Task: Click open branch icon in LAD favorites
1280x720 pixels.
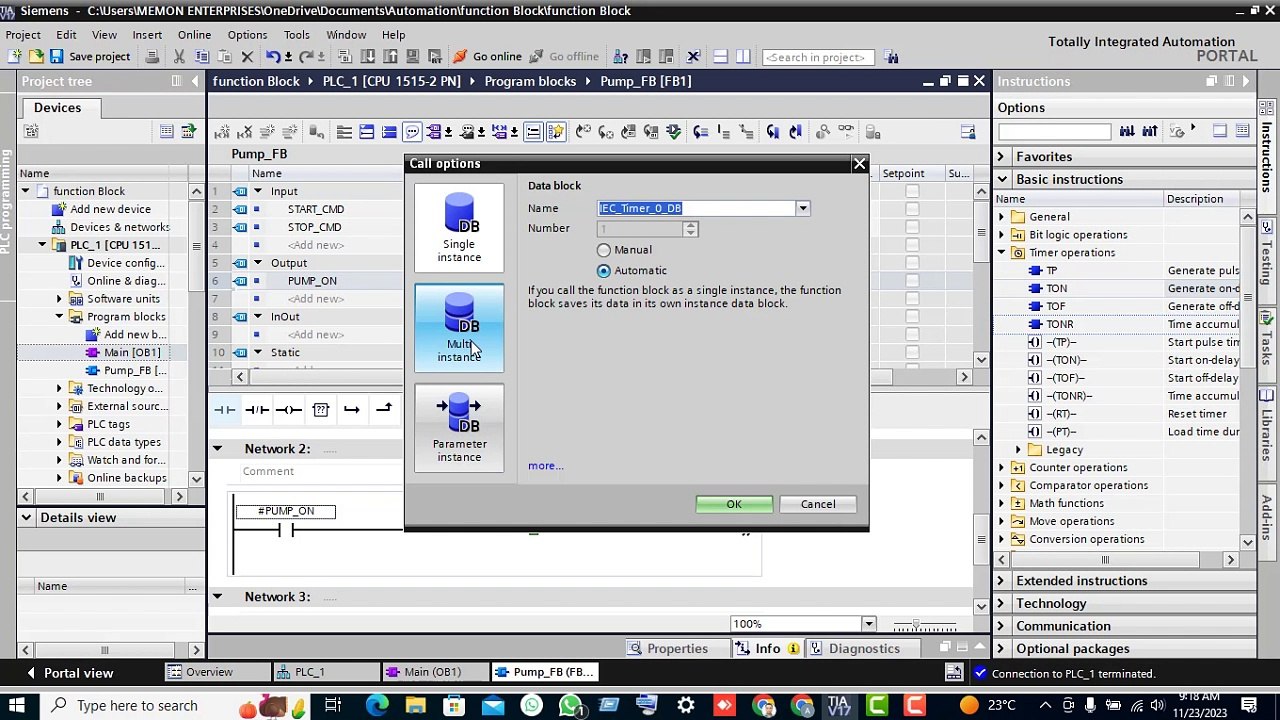Action: point(352,409)
